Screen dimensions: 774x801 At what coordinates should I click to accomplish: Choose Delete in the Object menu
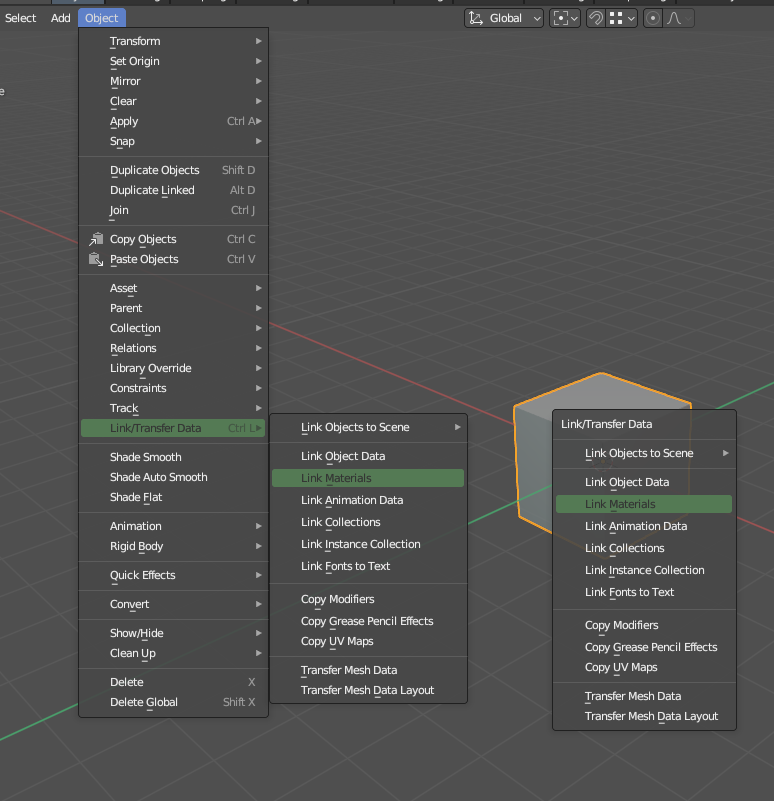click(173, 681)
